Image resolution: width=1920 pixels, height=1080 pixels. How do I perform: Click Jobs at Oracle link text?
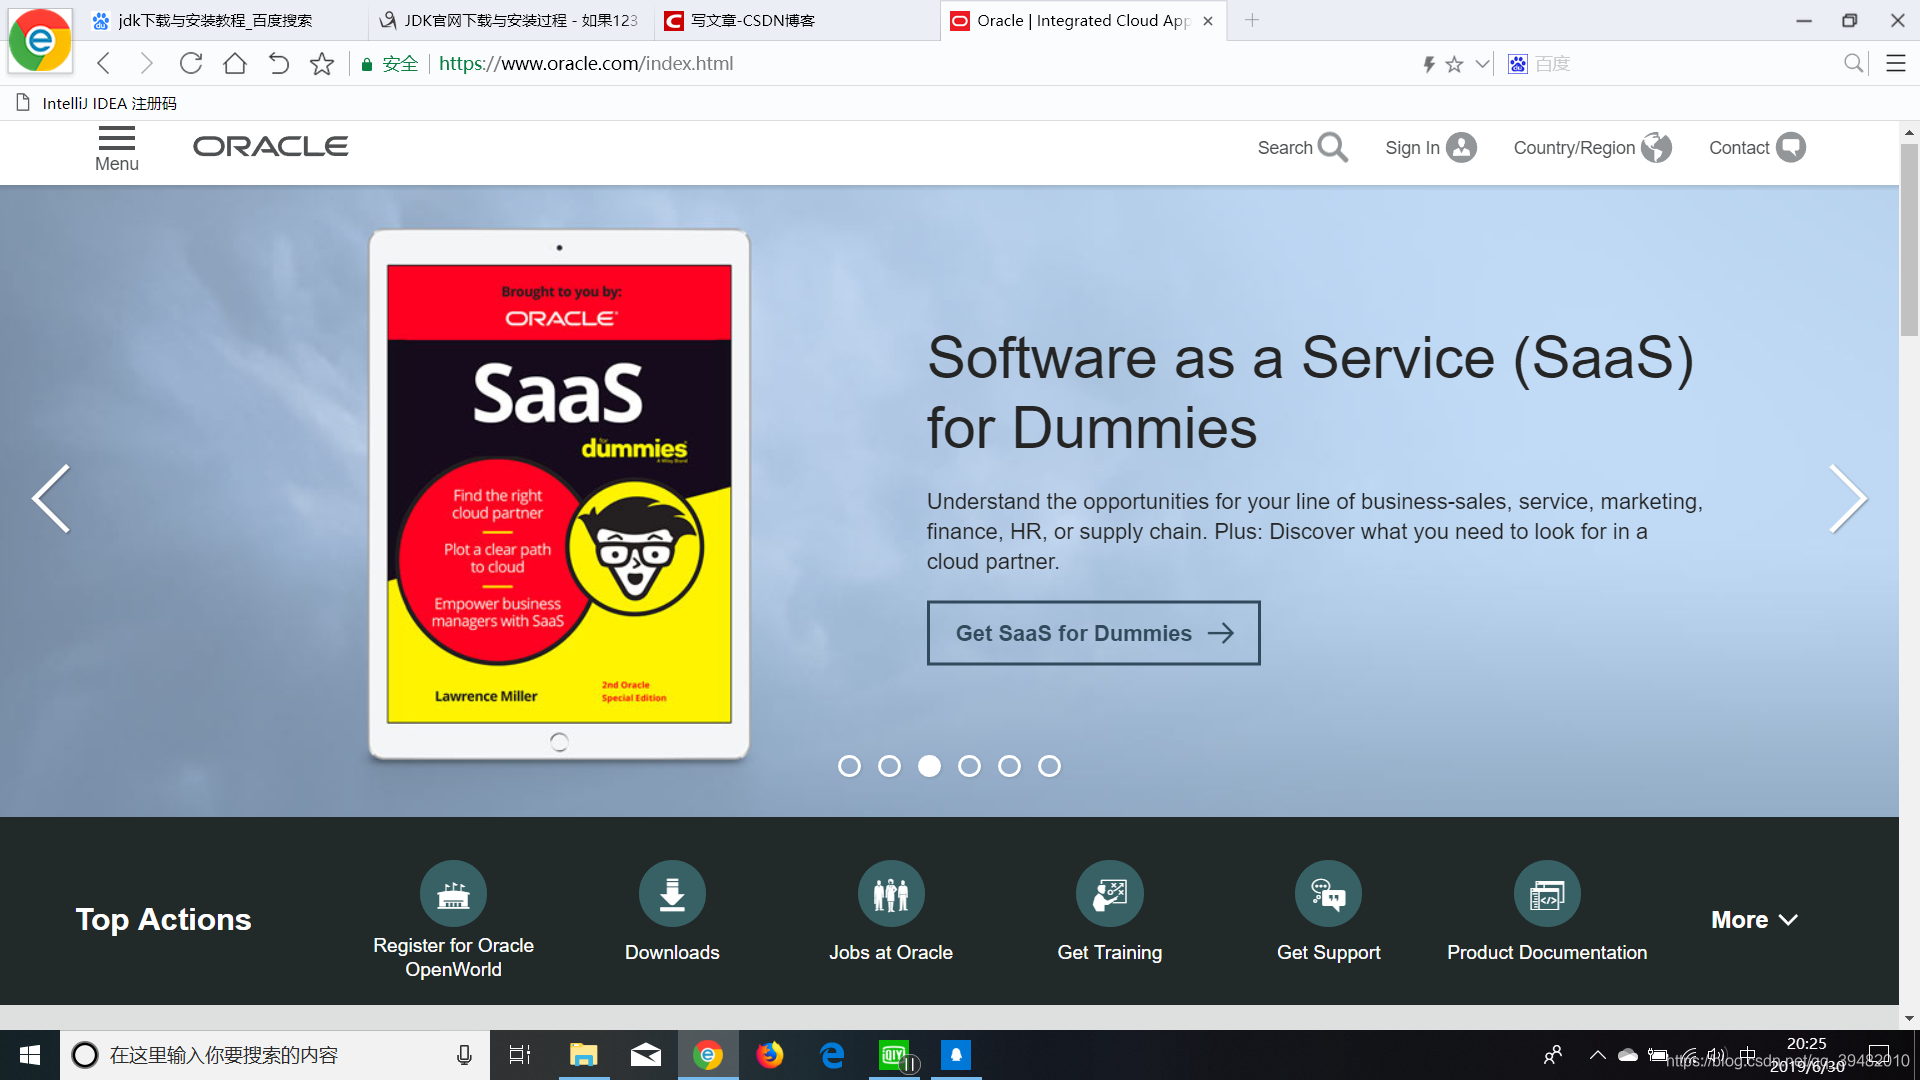(x=891, y=953)
